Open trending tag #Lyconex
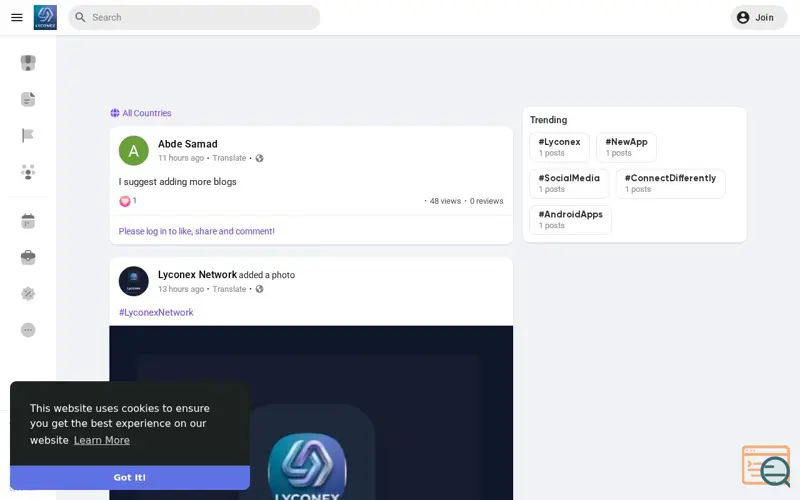 (x=559, y=147)
